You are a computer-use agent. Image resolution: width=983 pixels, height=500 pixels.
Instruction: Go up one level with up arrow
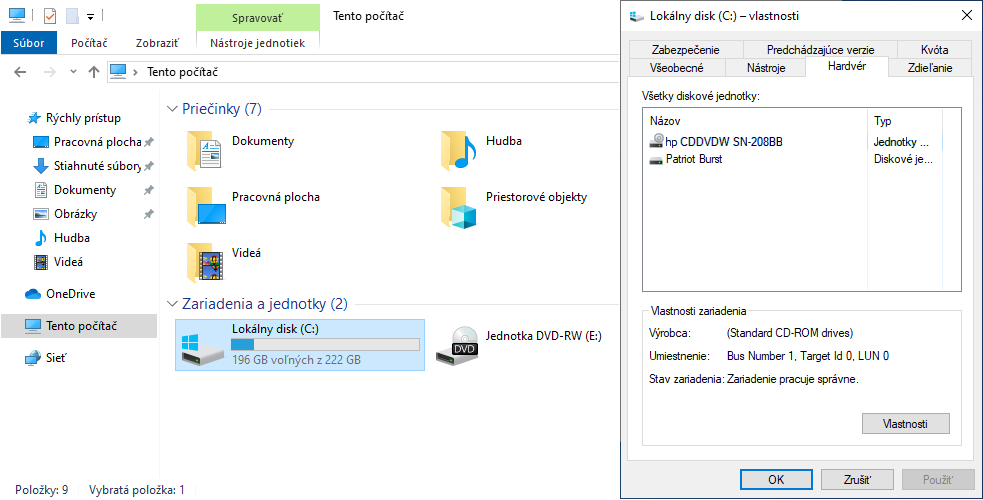(94, 72)
